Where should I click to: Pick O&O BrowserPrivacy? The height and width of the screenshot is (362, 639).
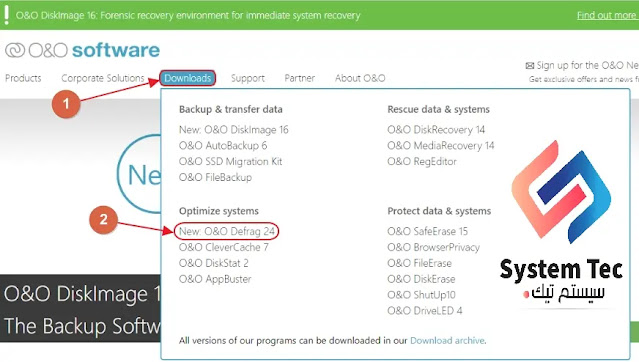point(434,247)
